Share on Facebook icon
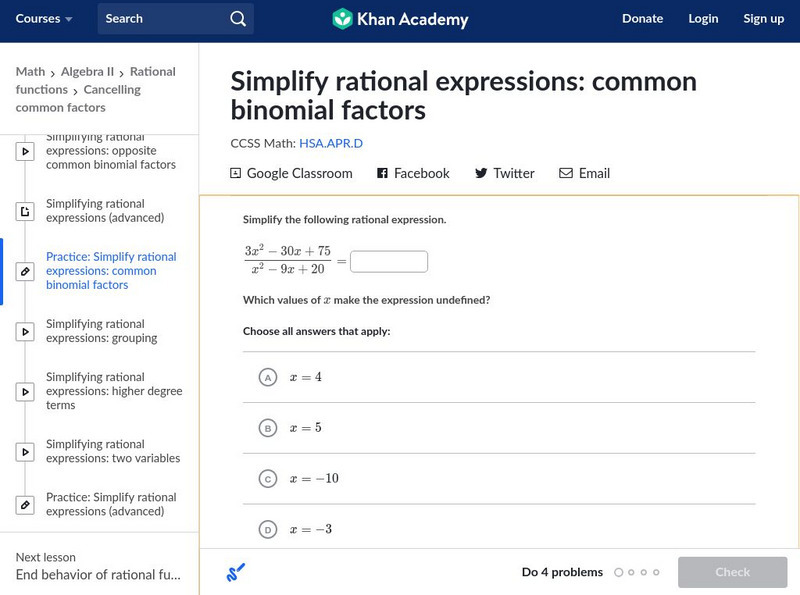The image size is (800, 595). [x=382, y=173]
